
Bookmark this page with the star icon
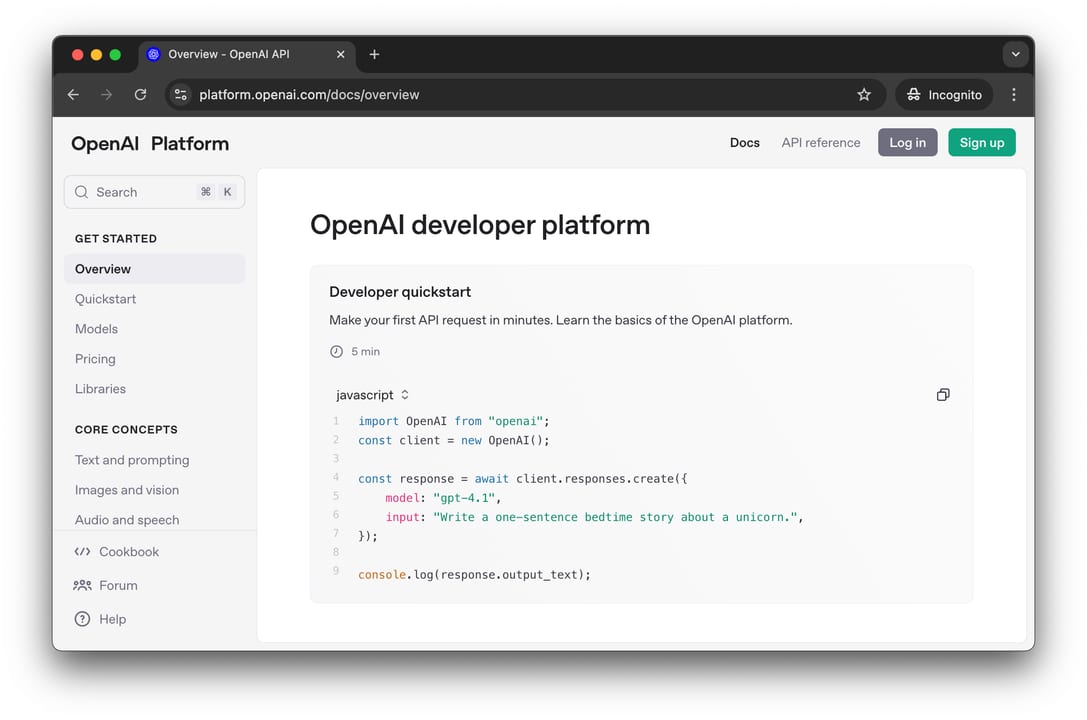pos(864,95)
